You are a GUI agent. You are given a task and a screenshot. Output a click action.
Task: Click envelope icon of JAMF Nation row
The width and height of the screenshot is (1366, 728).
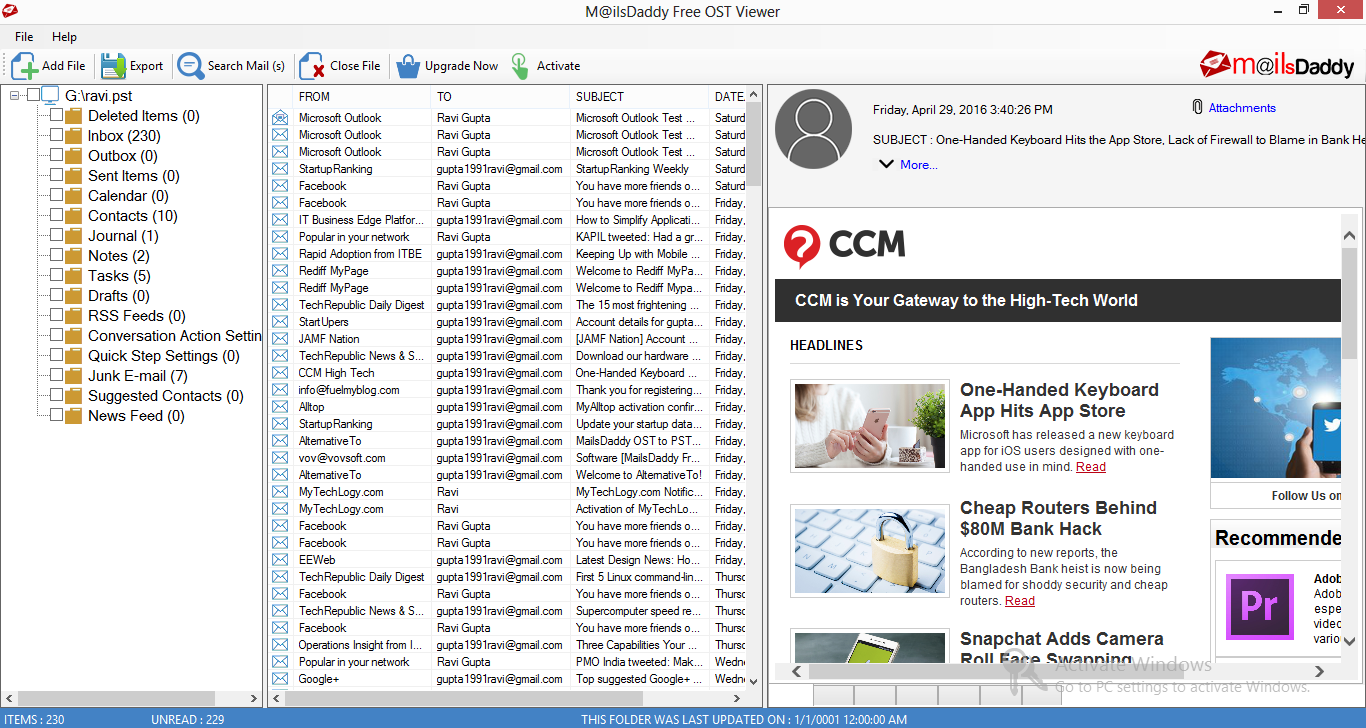point(280,339)
